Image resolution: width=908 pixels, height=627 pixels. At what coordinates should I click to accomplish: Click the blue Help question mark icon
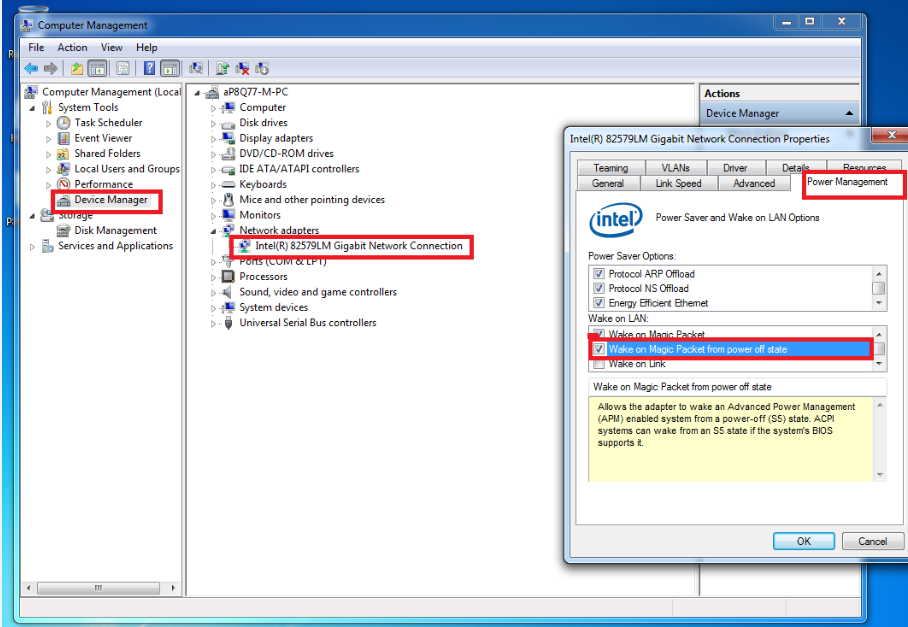pyautogui.click(x=149, y=69)
